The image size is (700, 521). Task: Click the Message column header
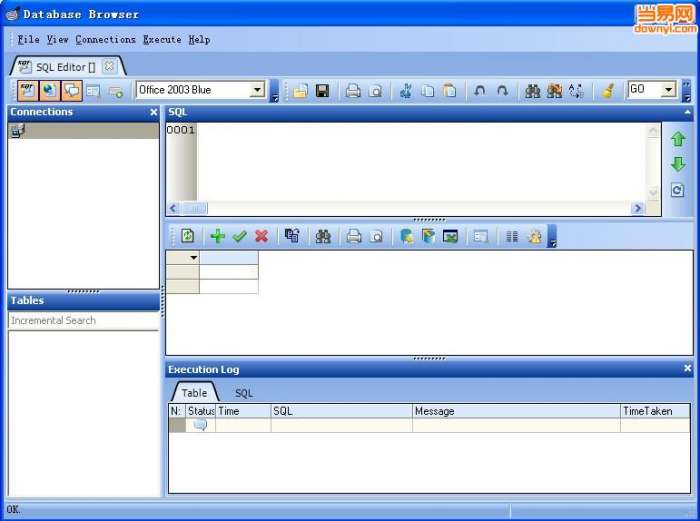(x=516, y=411)
